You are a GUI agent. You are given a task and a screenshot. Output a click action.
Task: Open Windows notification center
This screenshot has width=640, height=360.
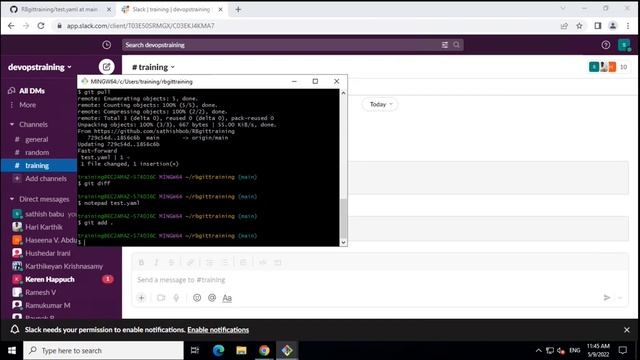pyautogui.click(x=622, y=351)
